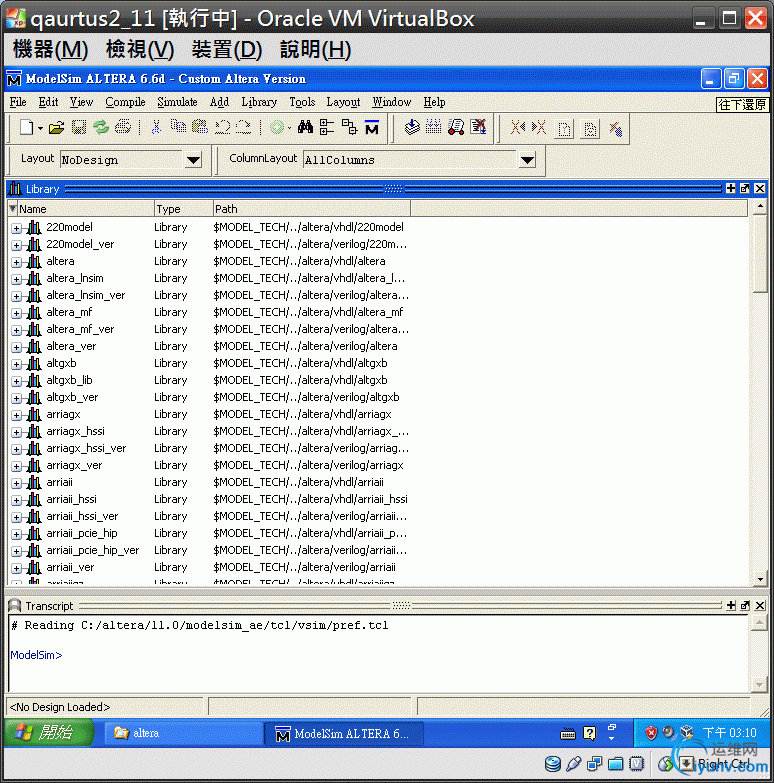Click the second crossed-arrows coverage icon

(539, 128)
